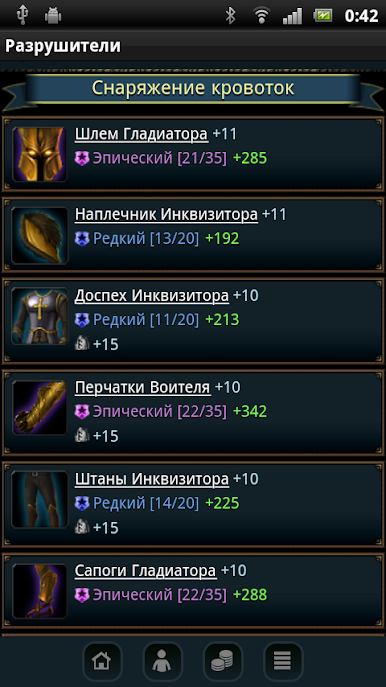Tap the Inquisitor armor chest image

(x=39, y=316)
